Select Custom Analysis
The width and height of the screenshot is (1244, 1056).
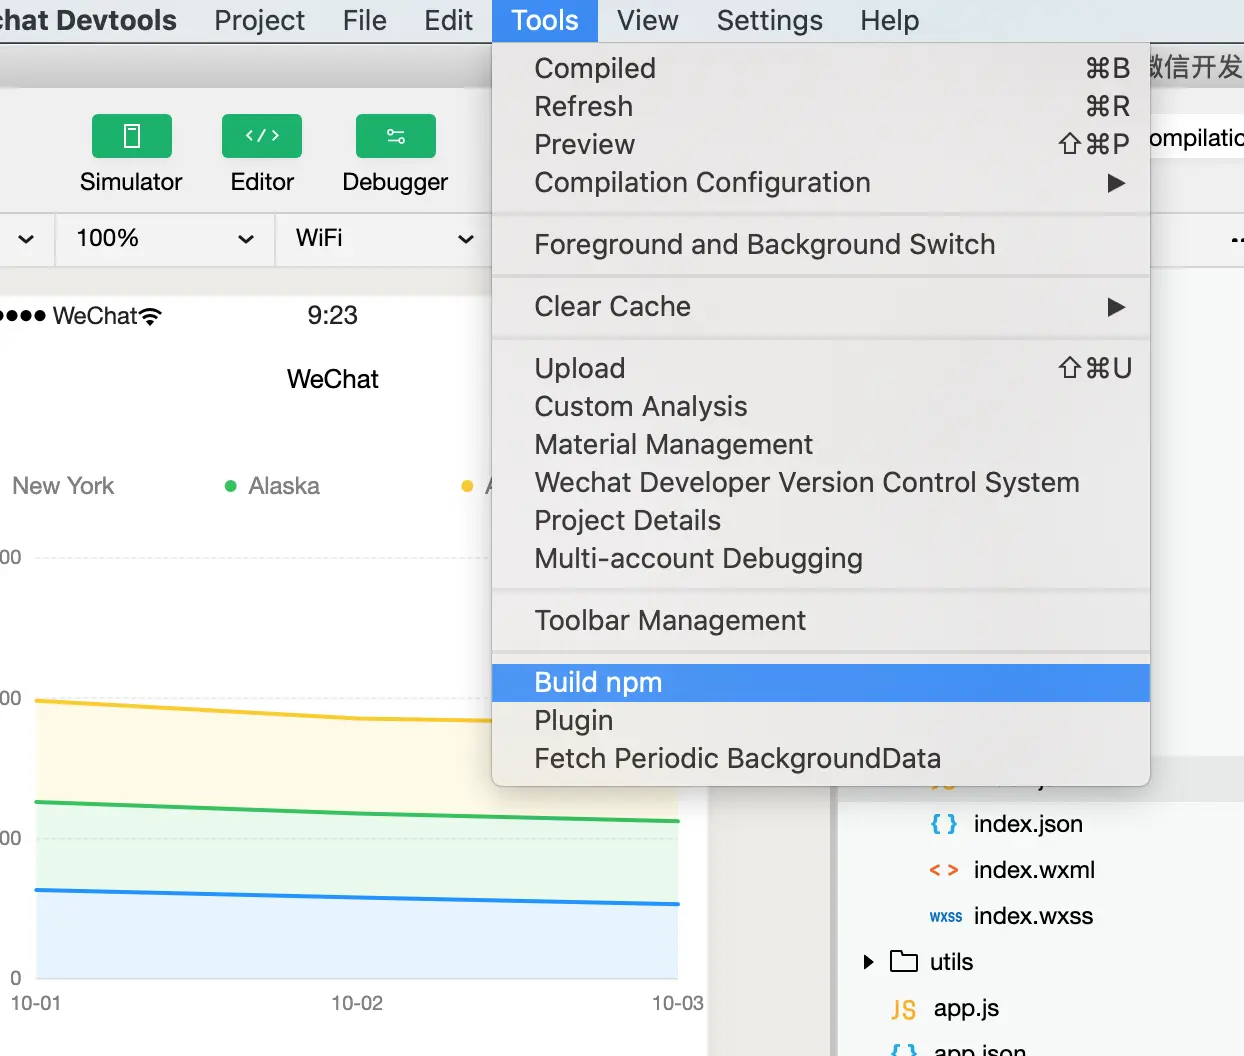point(821,406)
